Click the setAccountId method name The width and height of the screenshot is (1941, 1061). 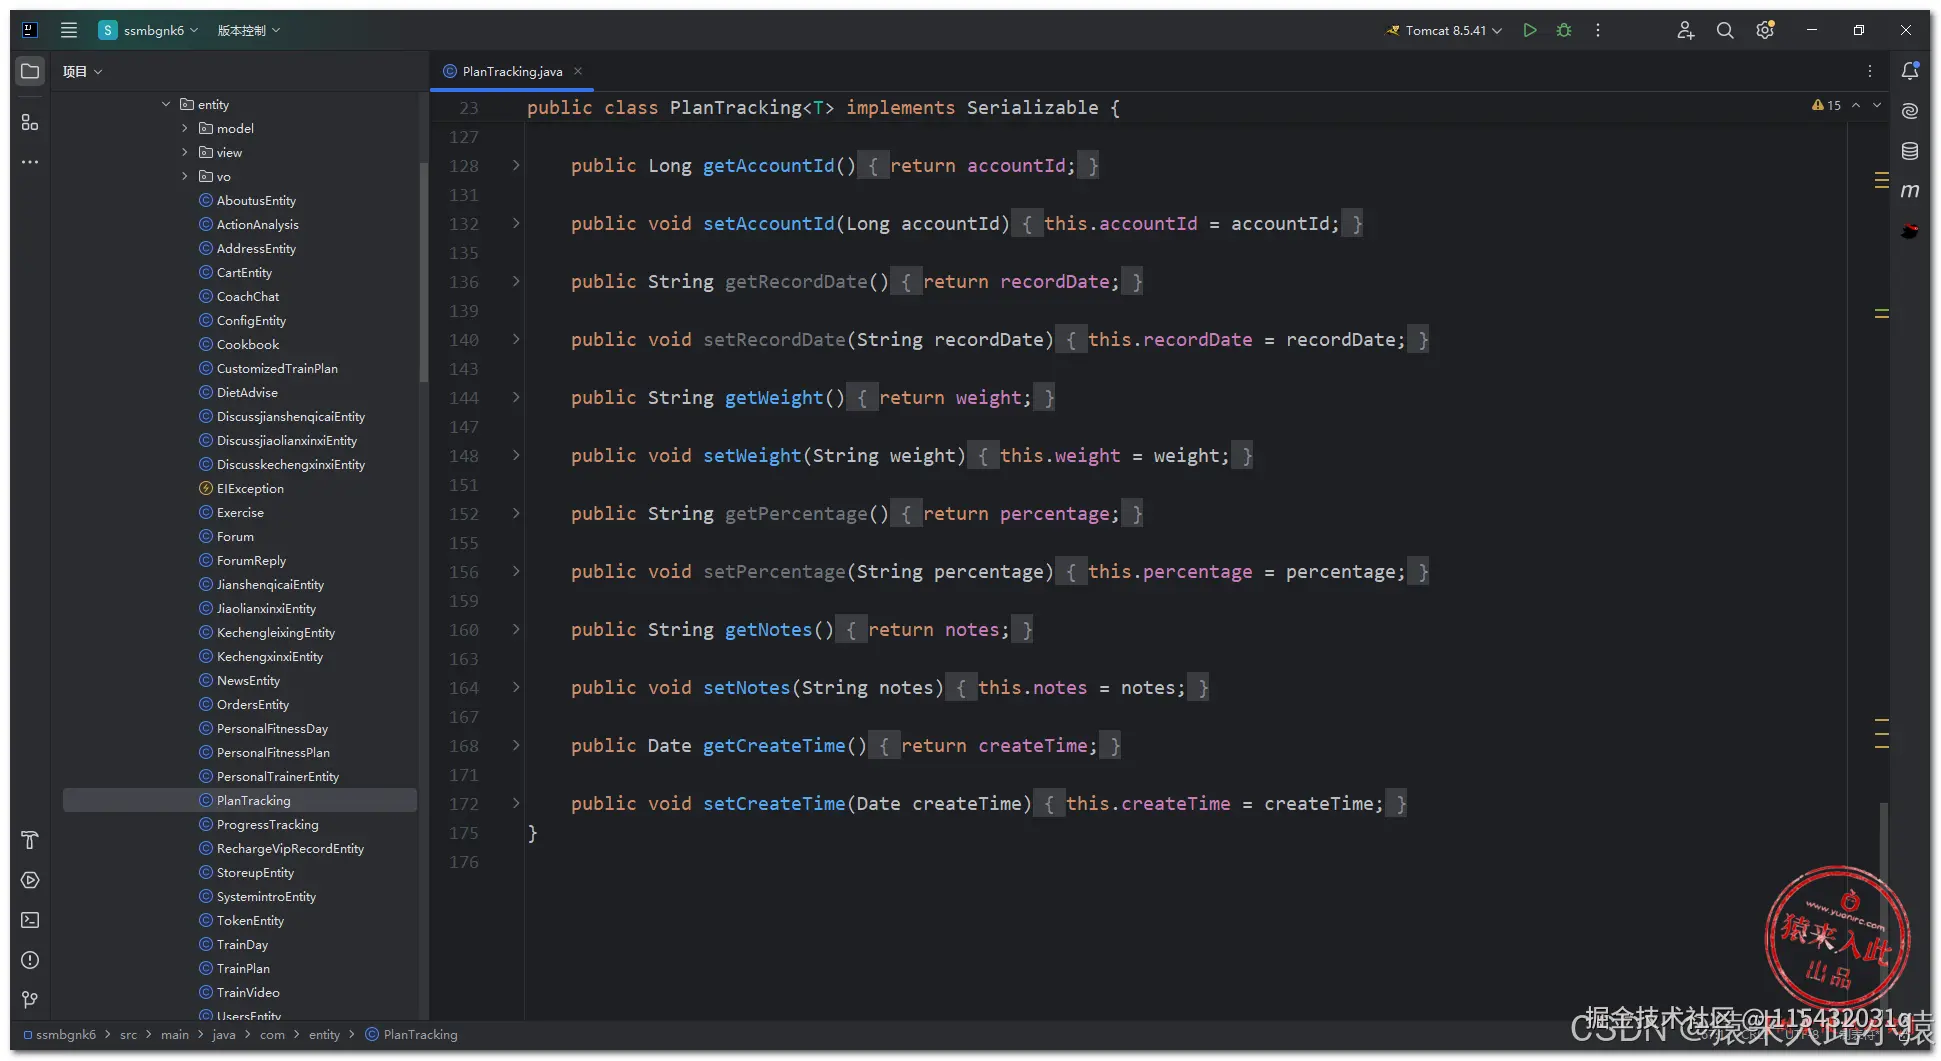pyautogui.click(x=769, y=223)
